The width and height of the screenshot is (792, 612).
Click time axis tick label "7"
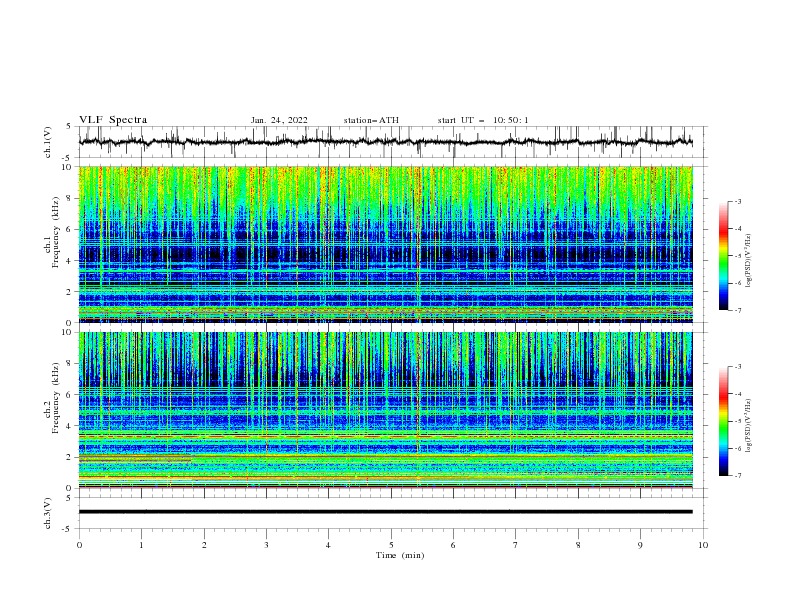click(516, 545)
